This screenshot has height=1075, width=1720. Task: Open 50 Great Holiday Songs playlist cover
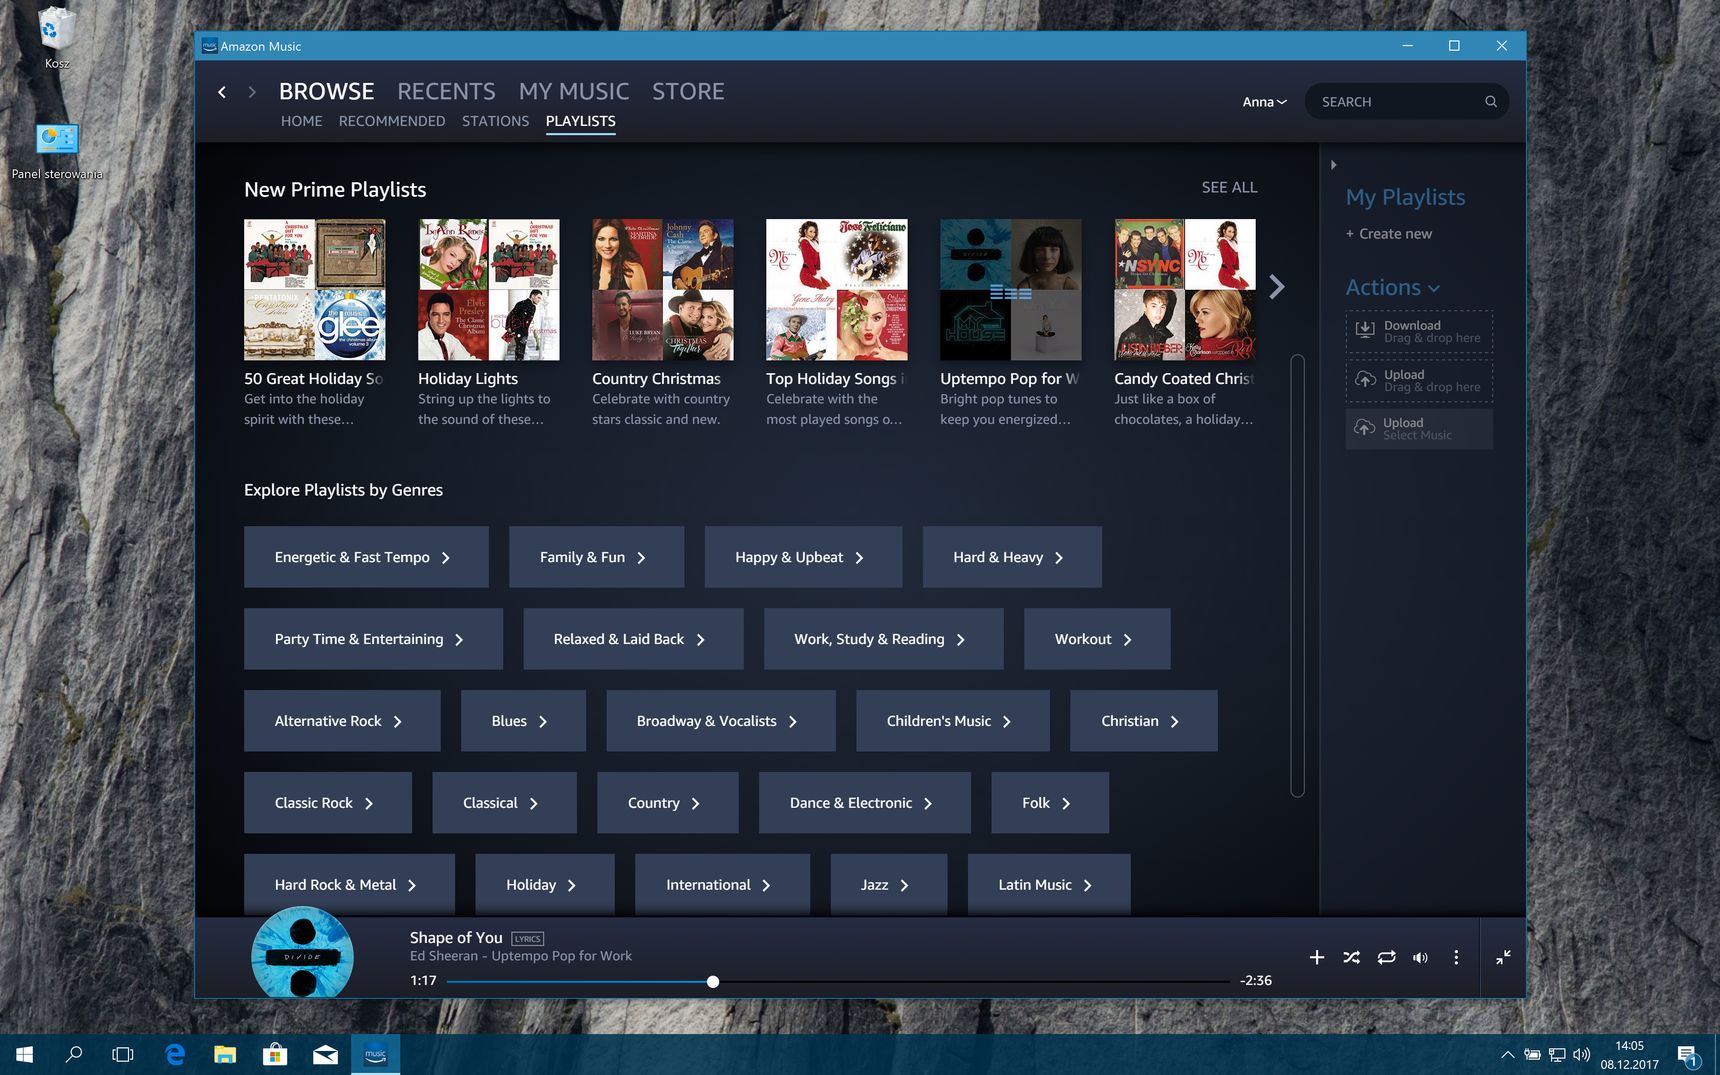tap(315, 290)
